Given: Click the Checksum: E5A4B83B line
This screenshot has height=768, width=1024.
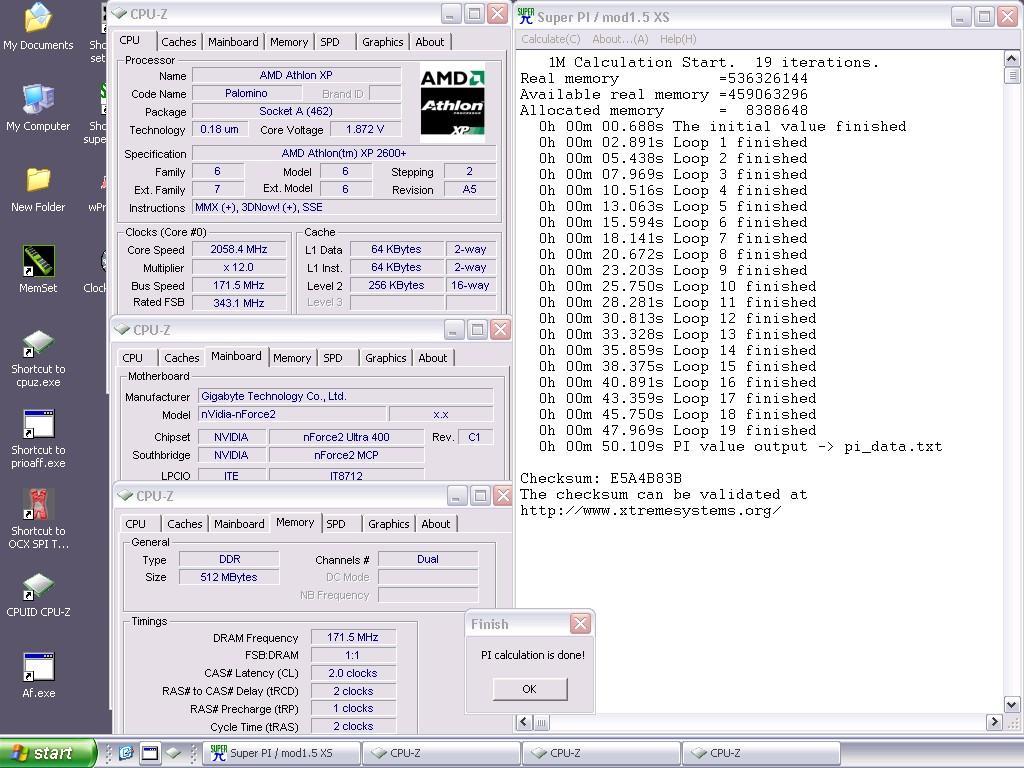Looking at the screenshot, I should 601,478.
